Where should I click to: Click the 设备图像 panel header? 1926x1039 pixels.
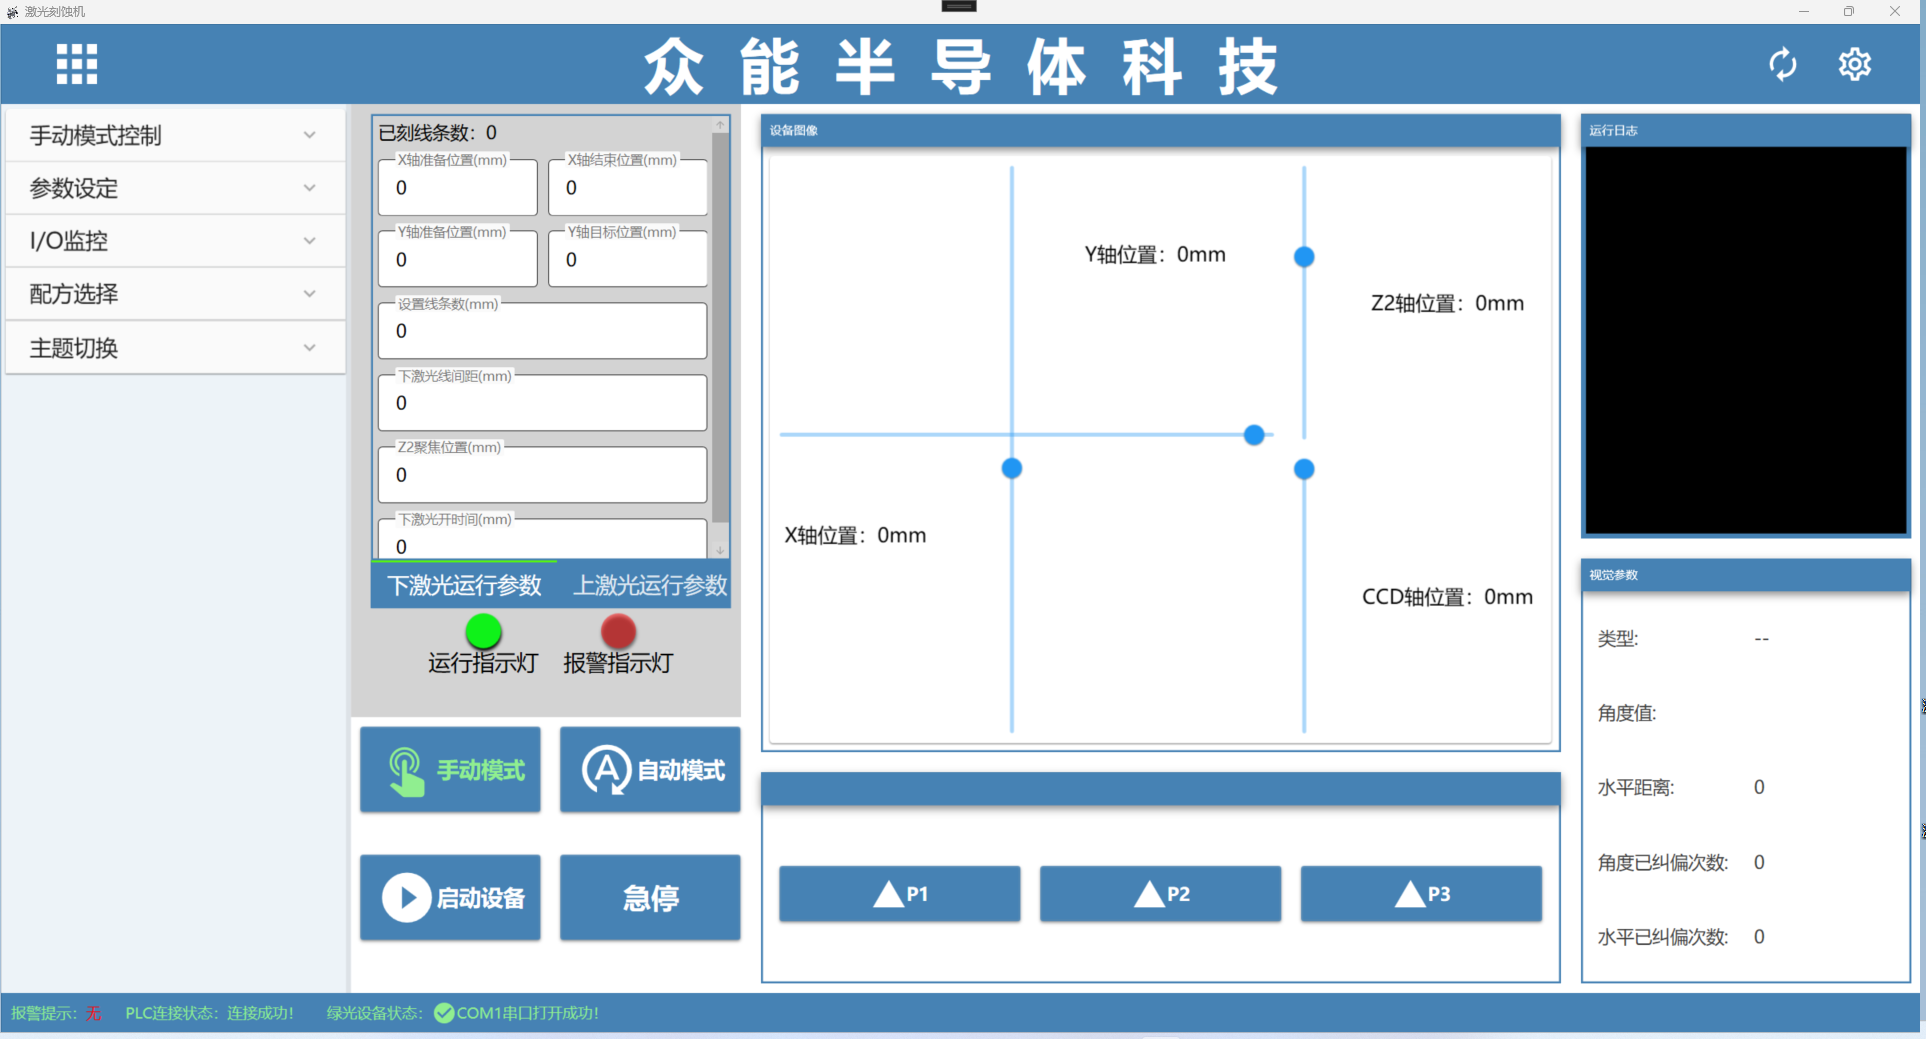click(x=1161, y=130)
